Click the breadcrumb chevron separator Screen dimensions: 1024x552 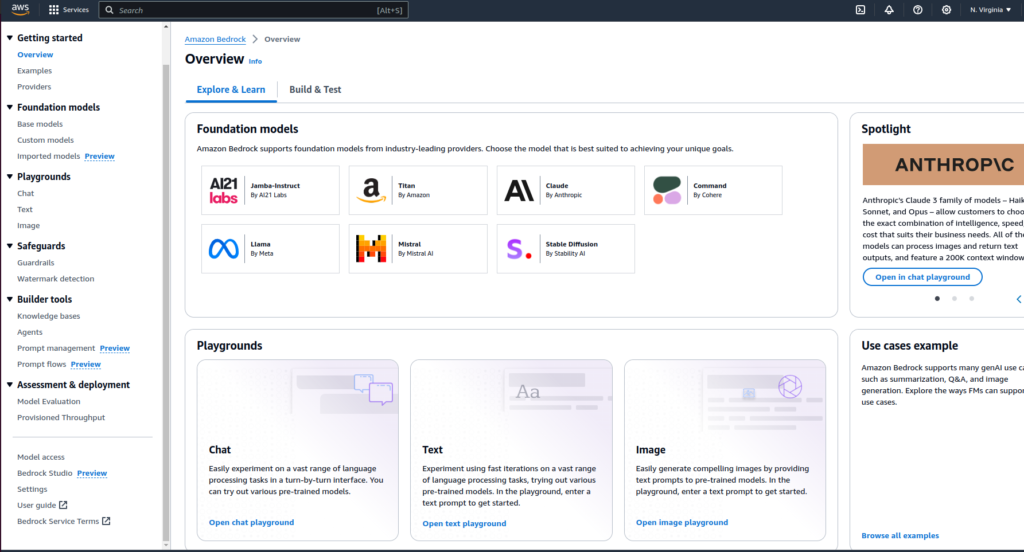coord(255,39)
